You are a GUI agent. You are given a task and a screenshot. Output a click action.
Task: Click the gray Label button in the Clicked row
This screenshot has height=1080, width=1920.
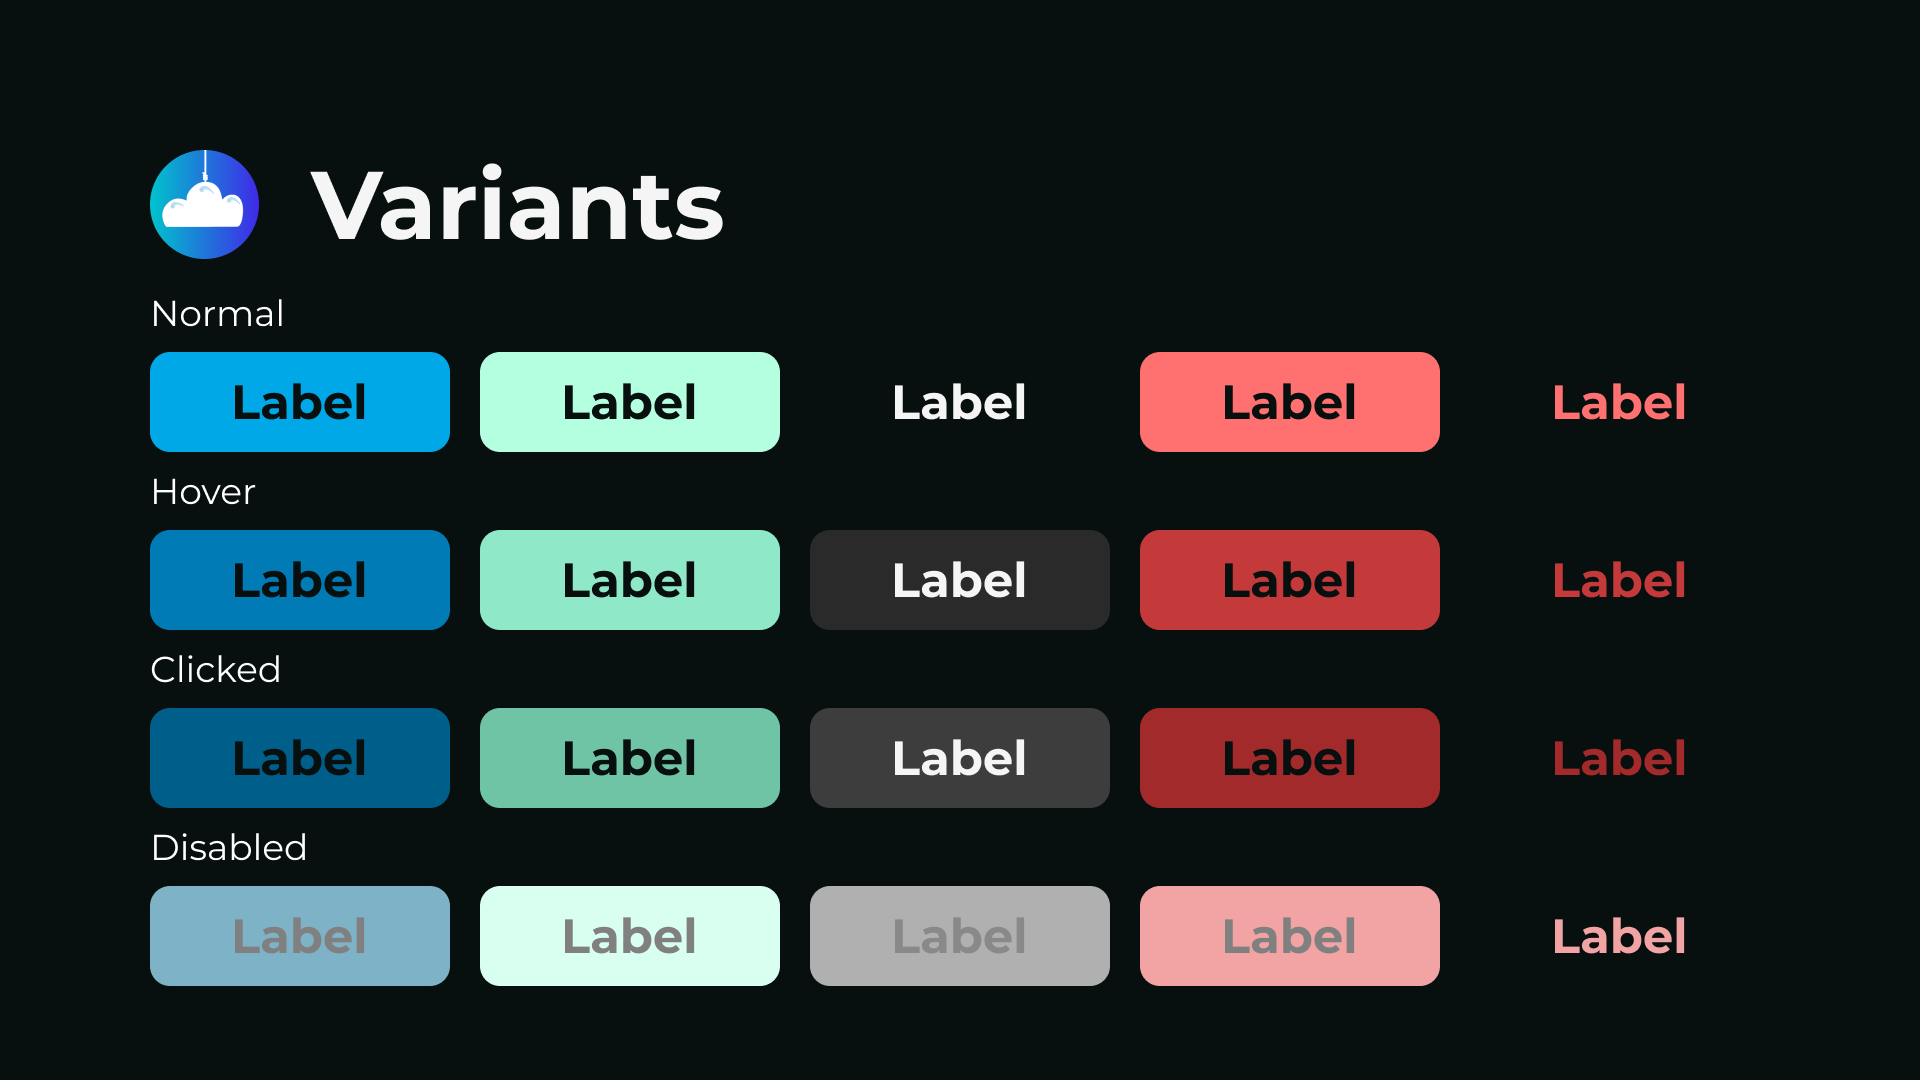959,758
